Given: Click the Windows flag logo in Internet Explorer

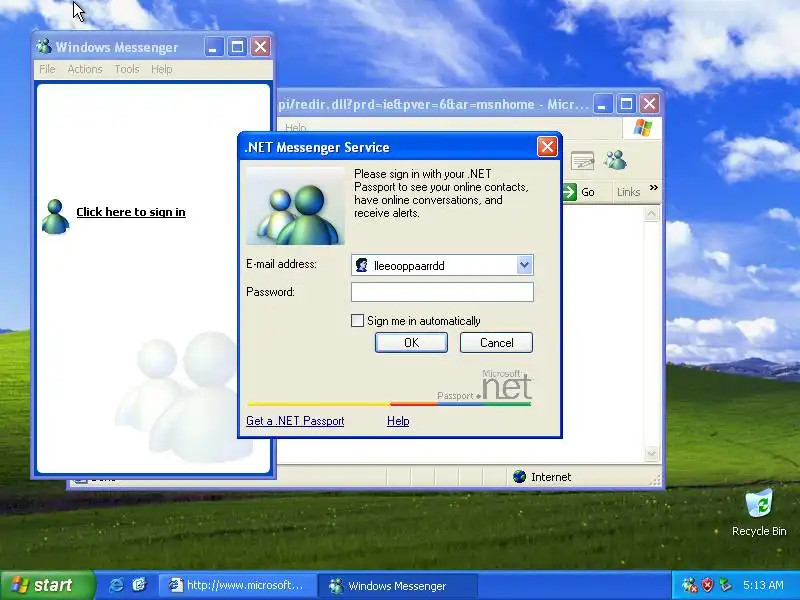Looking at the screenshot, I should [643, 128].
